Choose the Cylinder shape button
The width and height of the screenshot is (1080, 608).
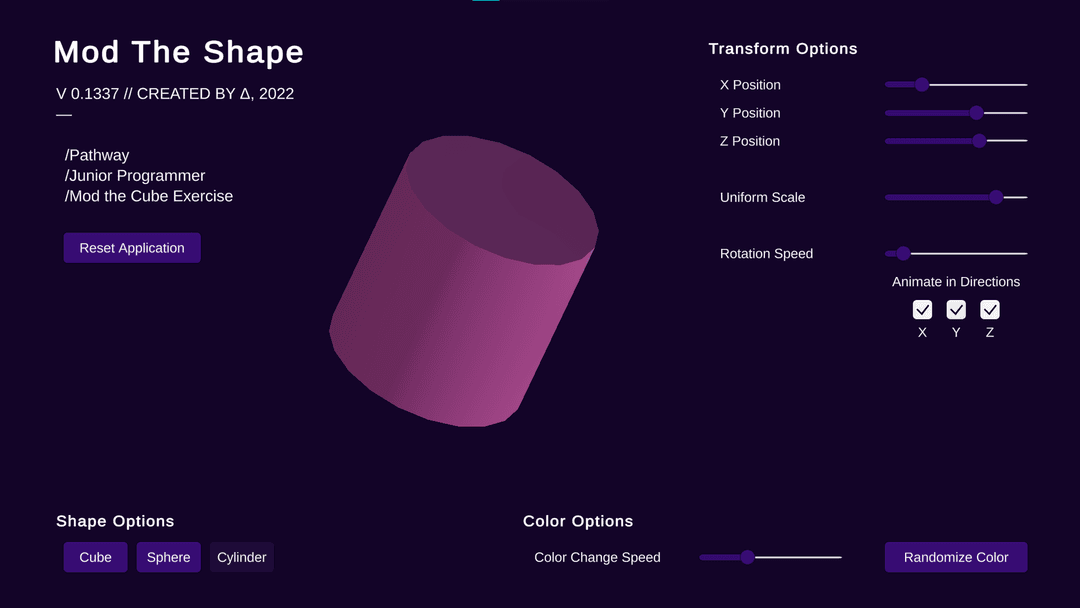pos(241,557)
